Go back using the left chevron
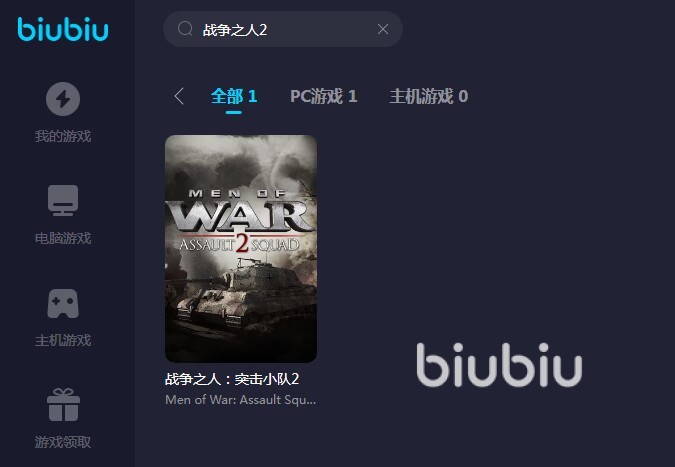 click(x=180, y=96)
